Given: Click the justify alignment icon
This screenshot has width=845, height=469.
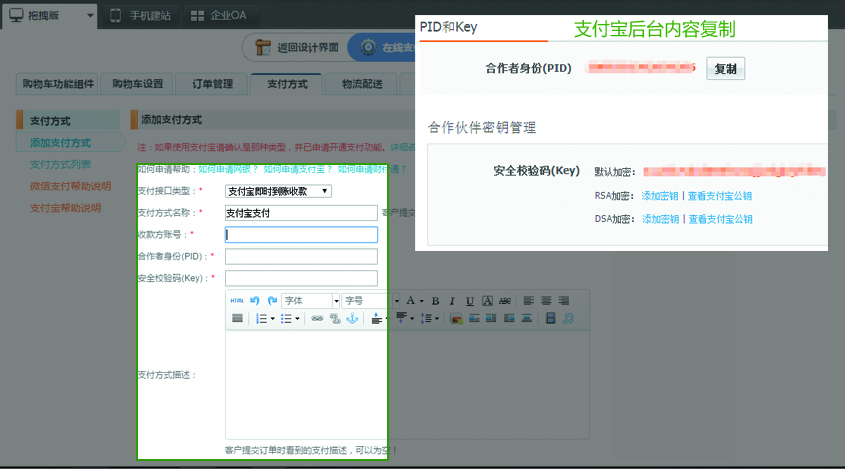Looking at the screenshot, I should click(x=237, y=319).
